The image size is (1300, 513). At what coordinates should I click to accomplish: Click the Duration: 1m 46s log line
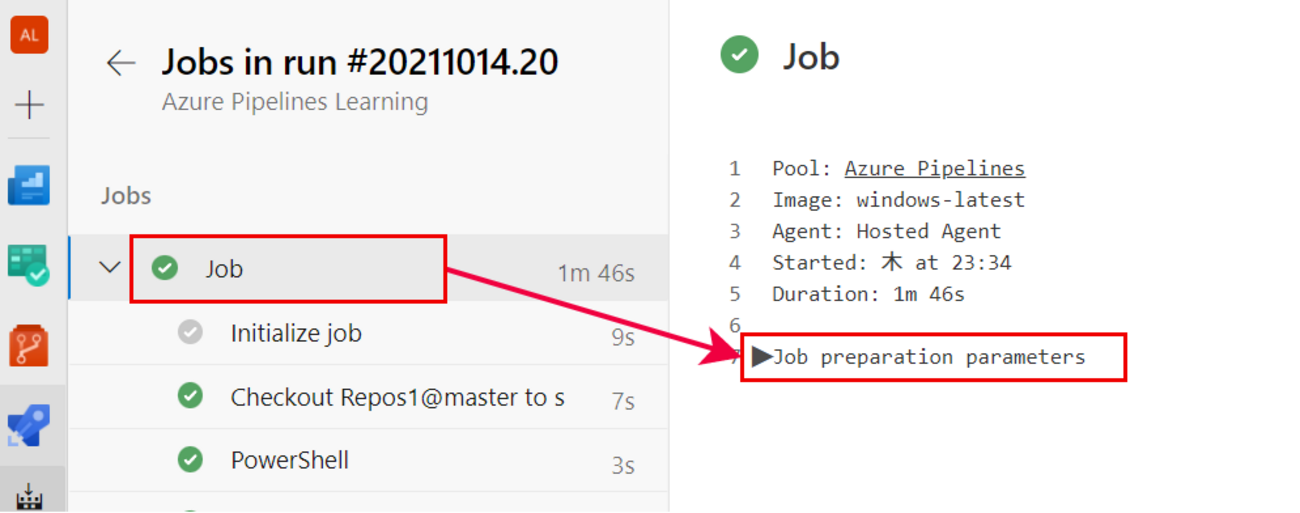(x=867, y=294)
